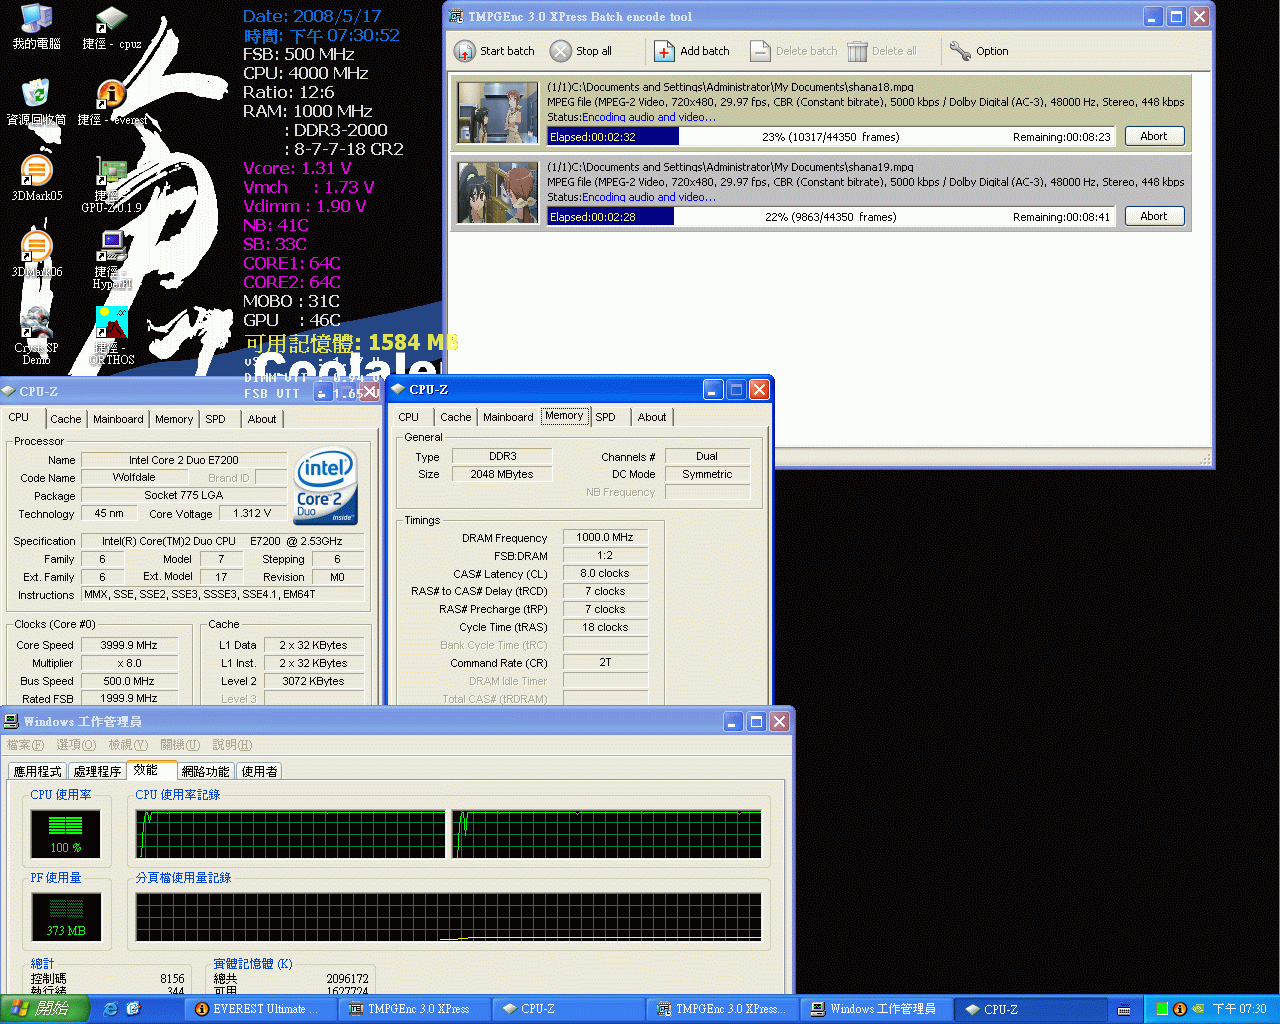The width and height of the screenshot is (1280, 1024).
Task: Click the second IE quick launch icon
Action: (133, 1009)
